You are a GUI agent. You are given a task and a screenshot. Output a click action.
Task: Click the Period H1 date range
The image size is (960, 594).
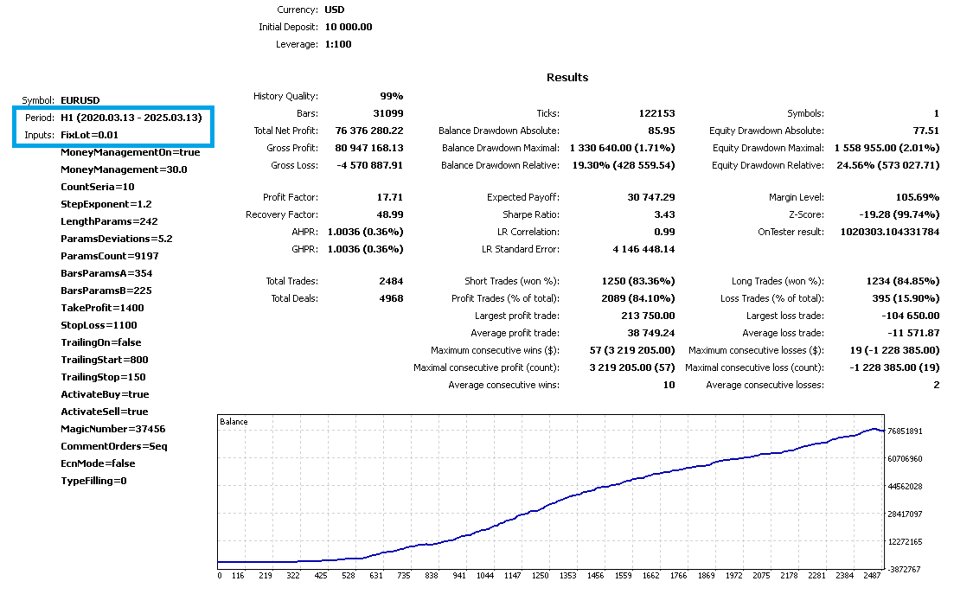point(131,118)
